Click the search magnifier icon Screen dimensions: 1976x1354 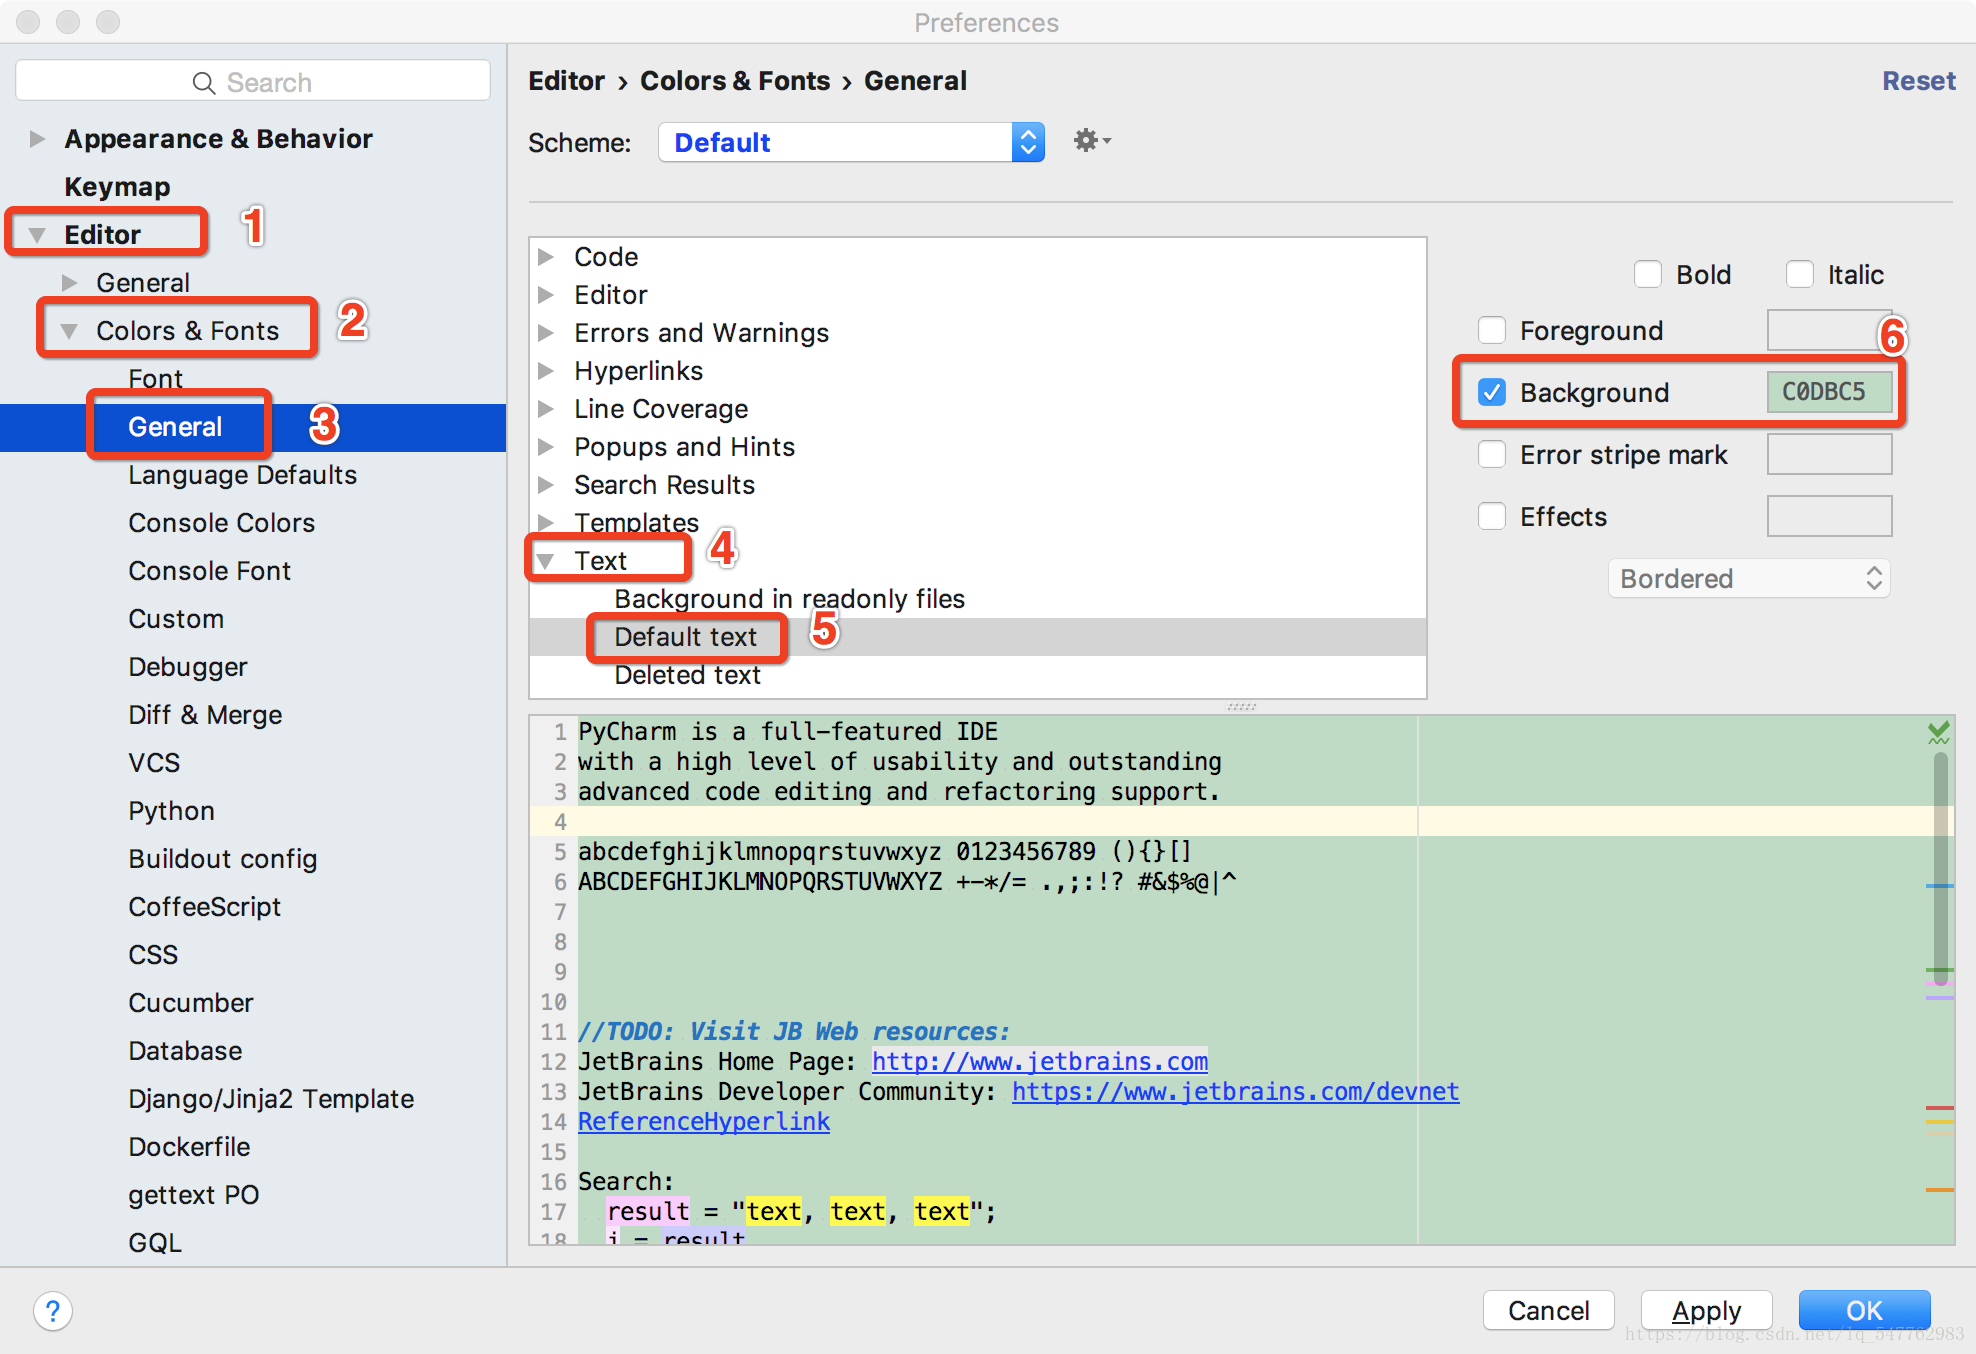204,83
